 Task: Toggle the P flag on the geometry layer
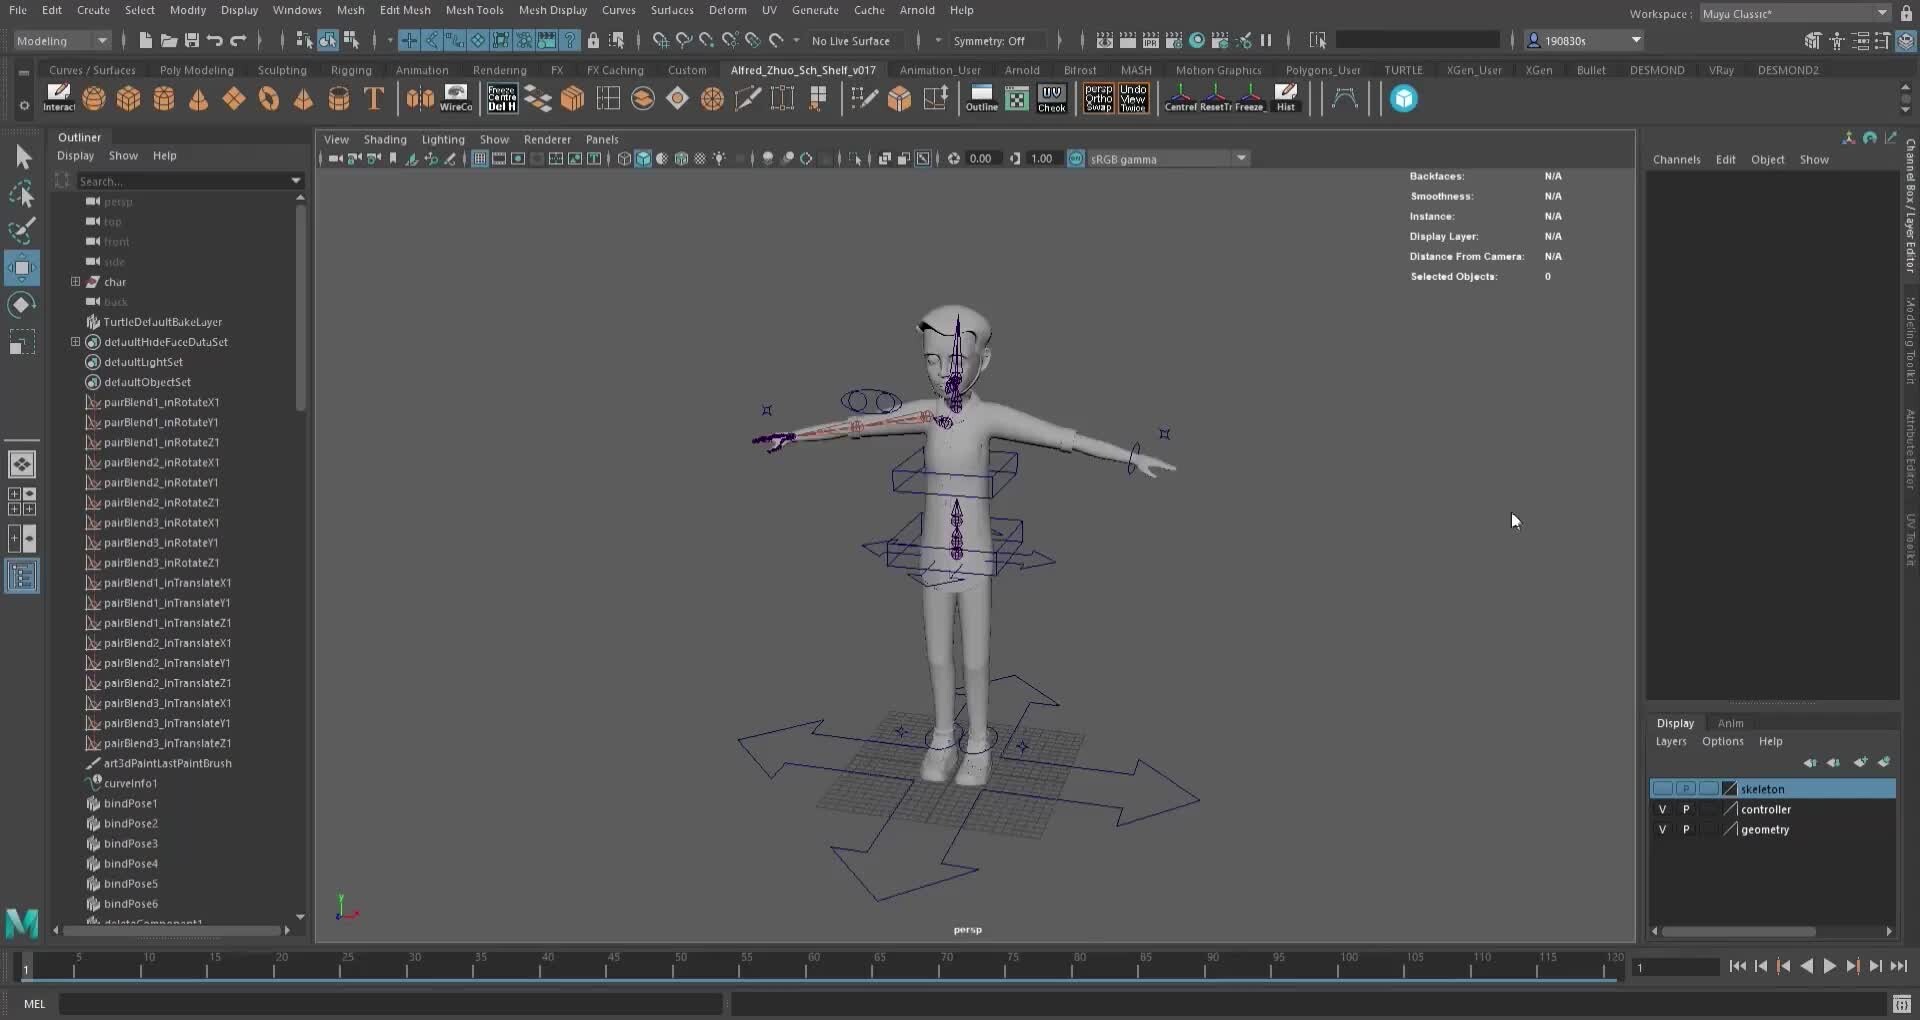[x=1685, y=829]
